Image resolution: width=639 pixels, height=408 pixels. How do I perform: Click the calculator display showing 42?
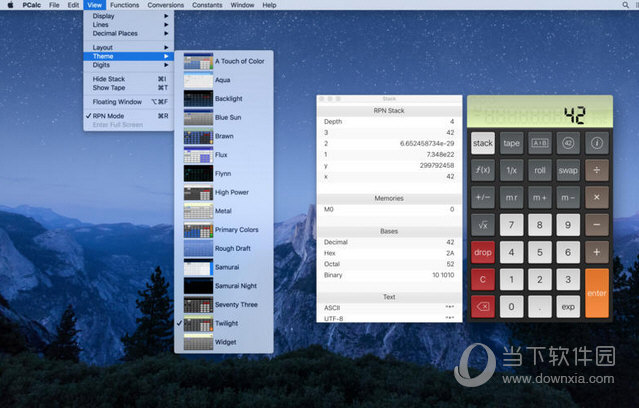click(x=540, y=112)
